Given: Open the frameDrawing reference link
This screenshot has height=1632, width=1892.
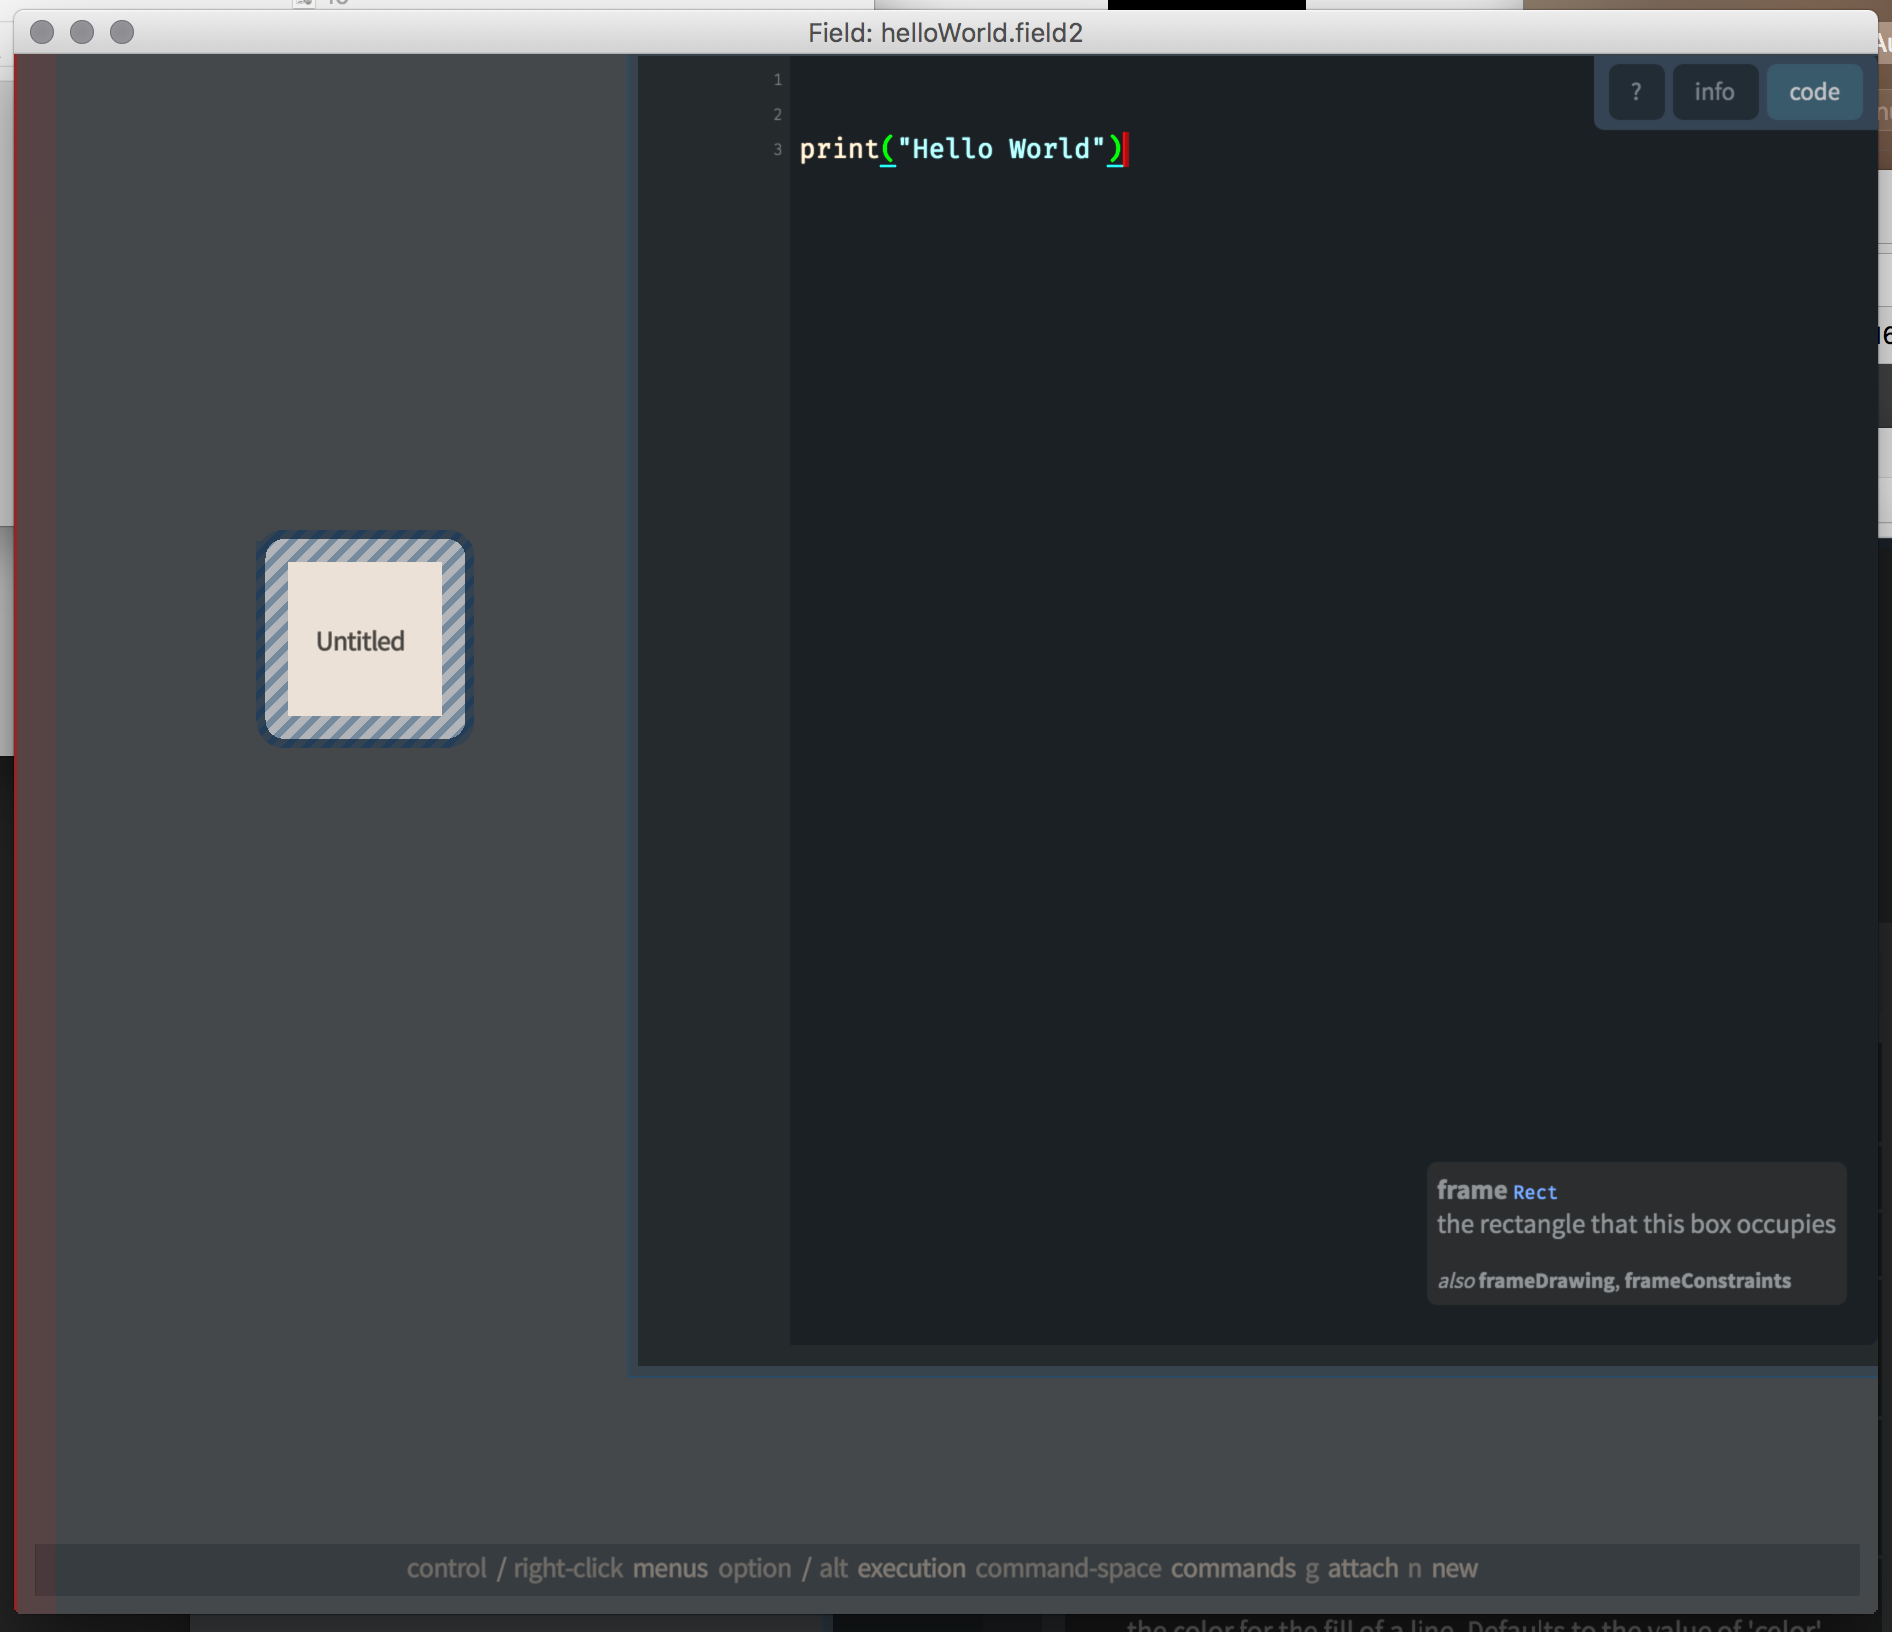Looking at the screenshot, I should point(1545,1281).
